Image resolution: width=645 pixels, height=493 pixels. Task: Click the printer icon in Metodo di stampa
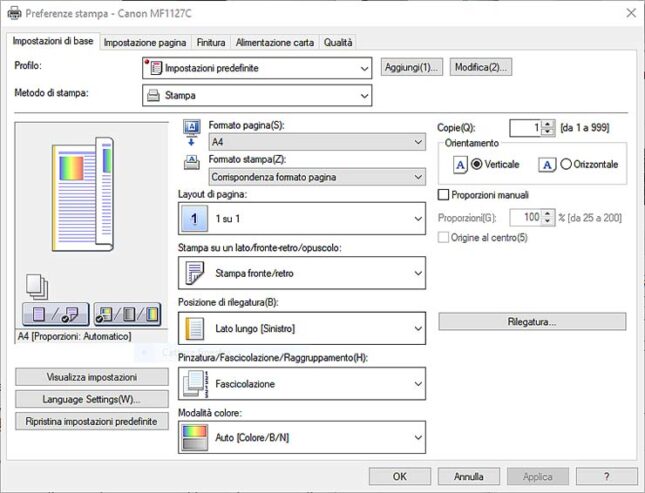[153, 96]
